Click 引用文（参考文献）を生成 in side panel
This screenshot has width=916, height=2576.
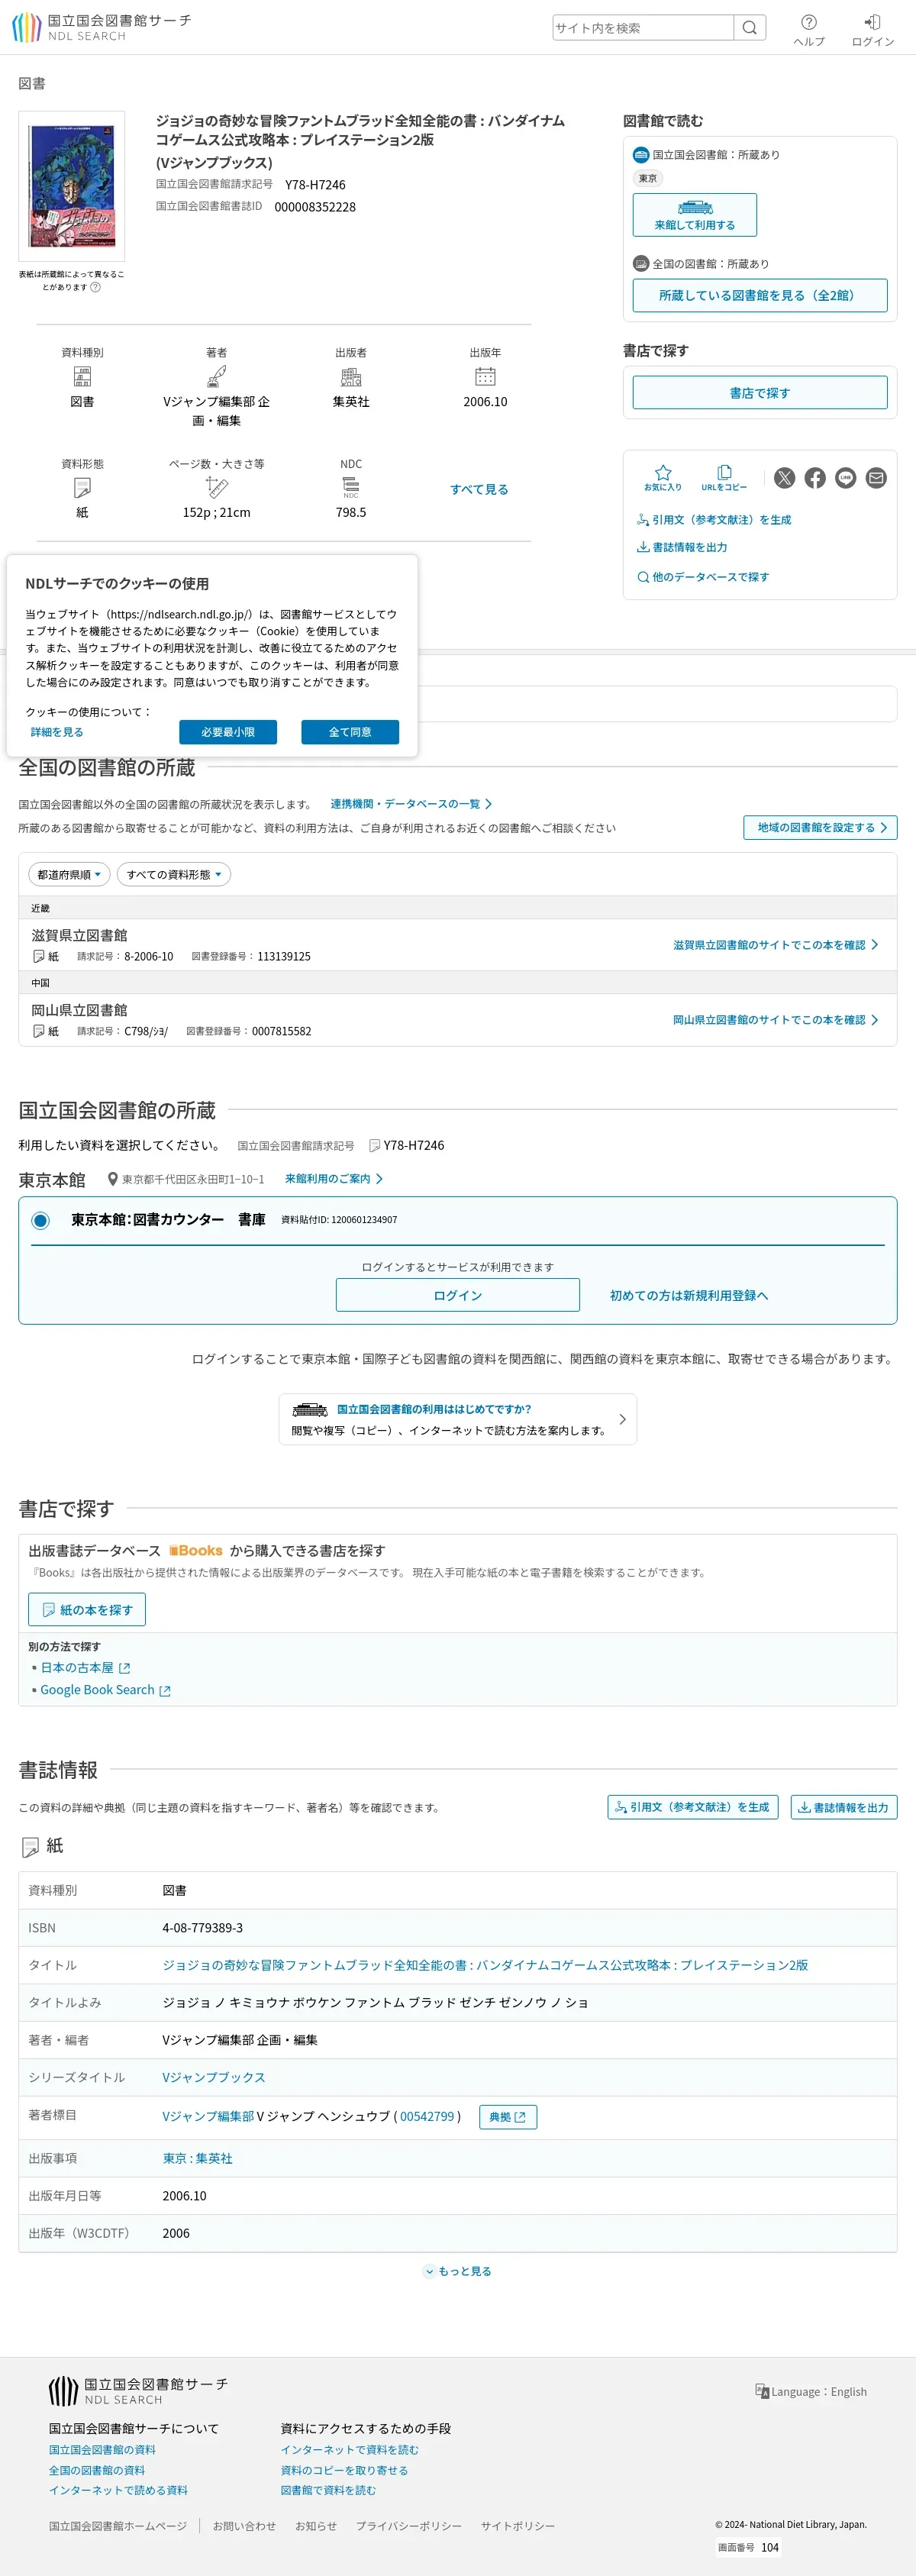coord(714,520)
